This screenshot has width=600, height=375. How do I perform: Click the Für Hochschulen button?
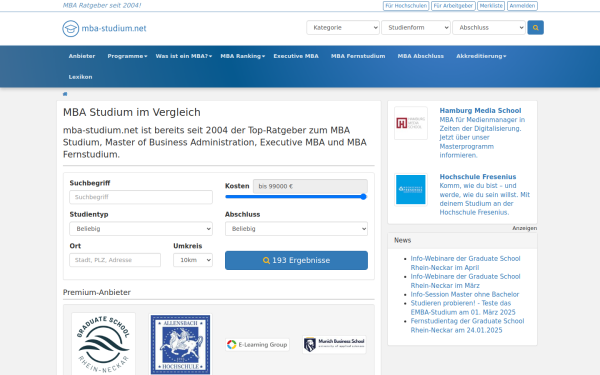coord(406,6)
